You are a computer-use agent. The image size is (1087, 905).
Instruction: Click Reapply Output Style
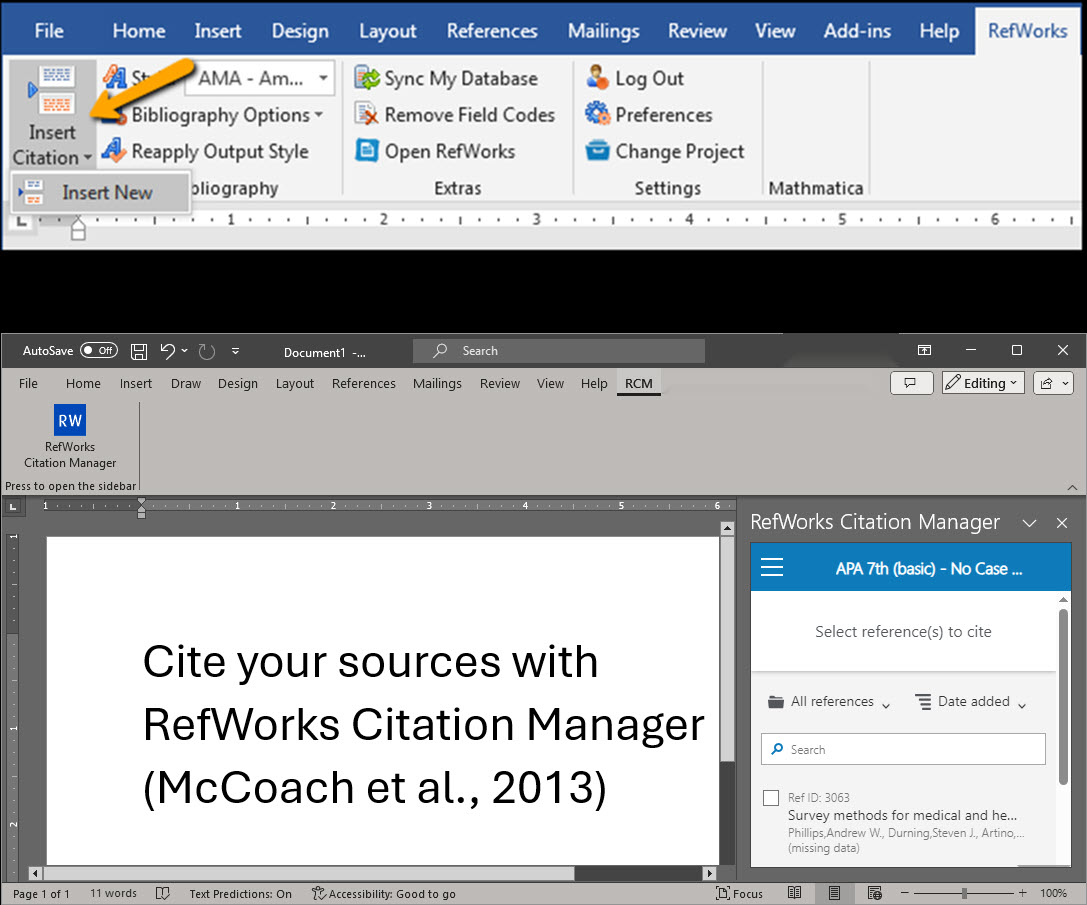click(x=205, y=151)
